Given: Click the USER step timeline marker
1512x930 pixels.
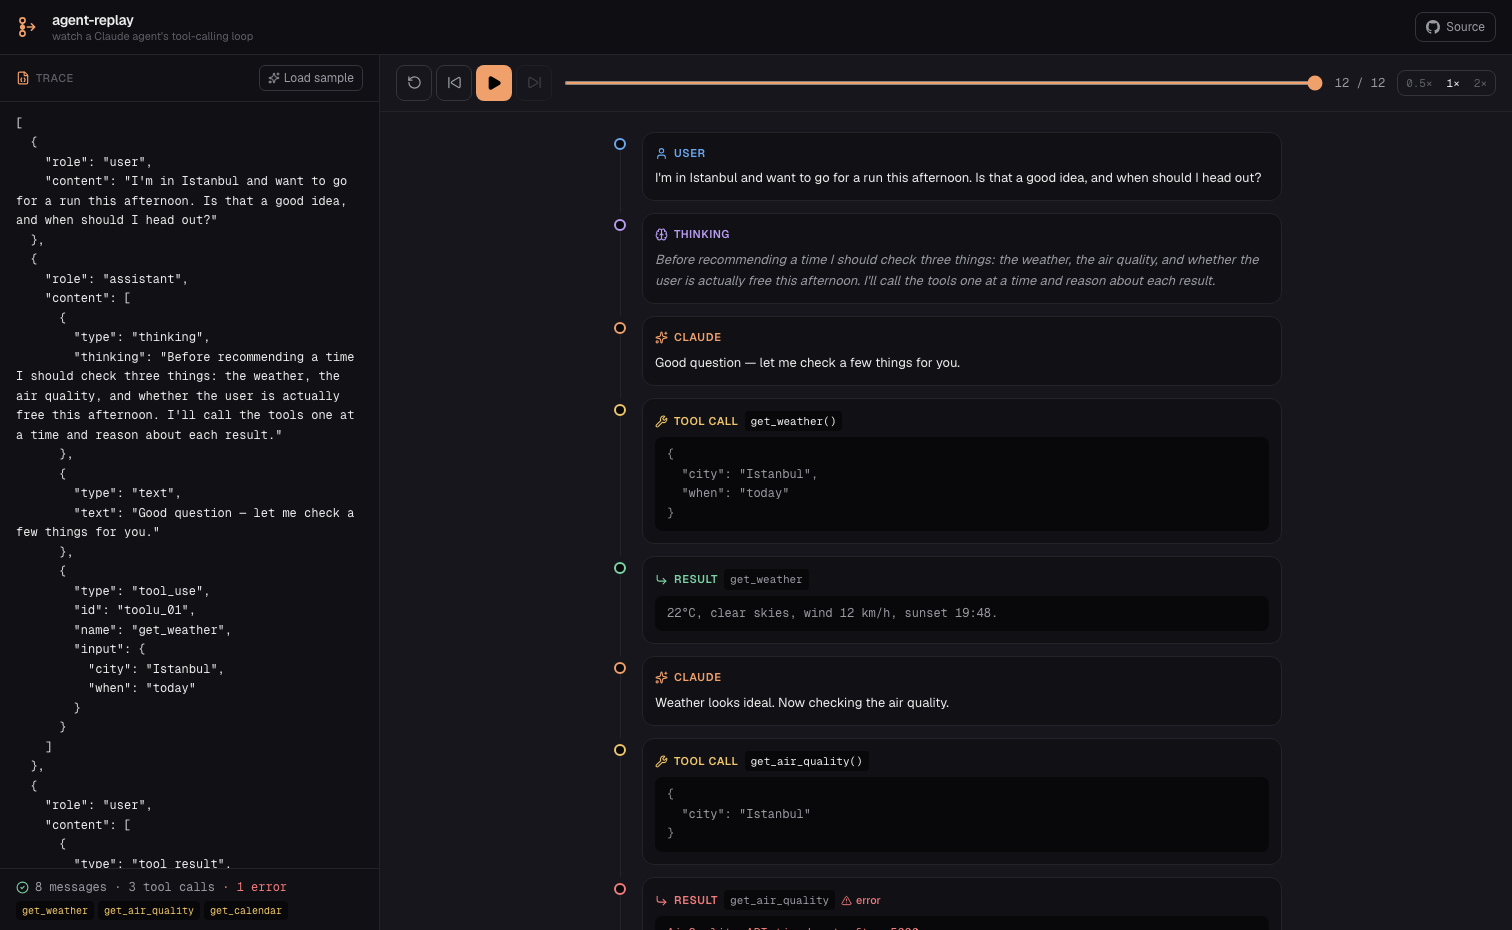Looking at the screenshot, I should (x=620, y=144).
